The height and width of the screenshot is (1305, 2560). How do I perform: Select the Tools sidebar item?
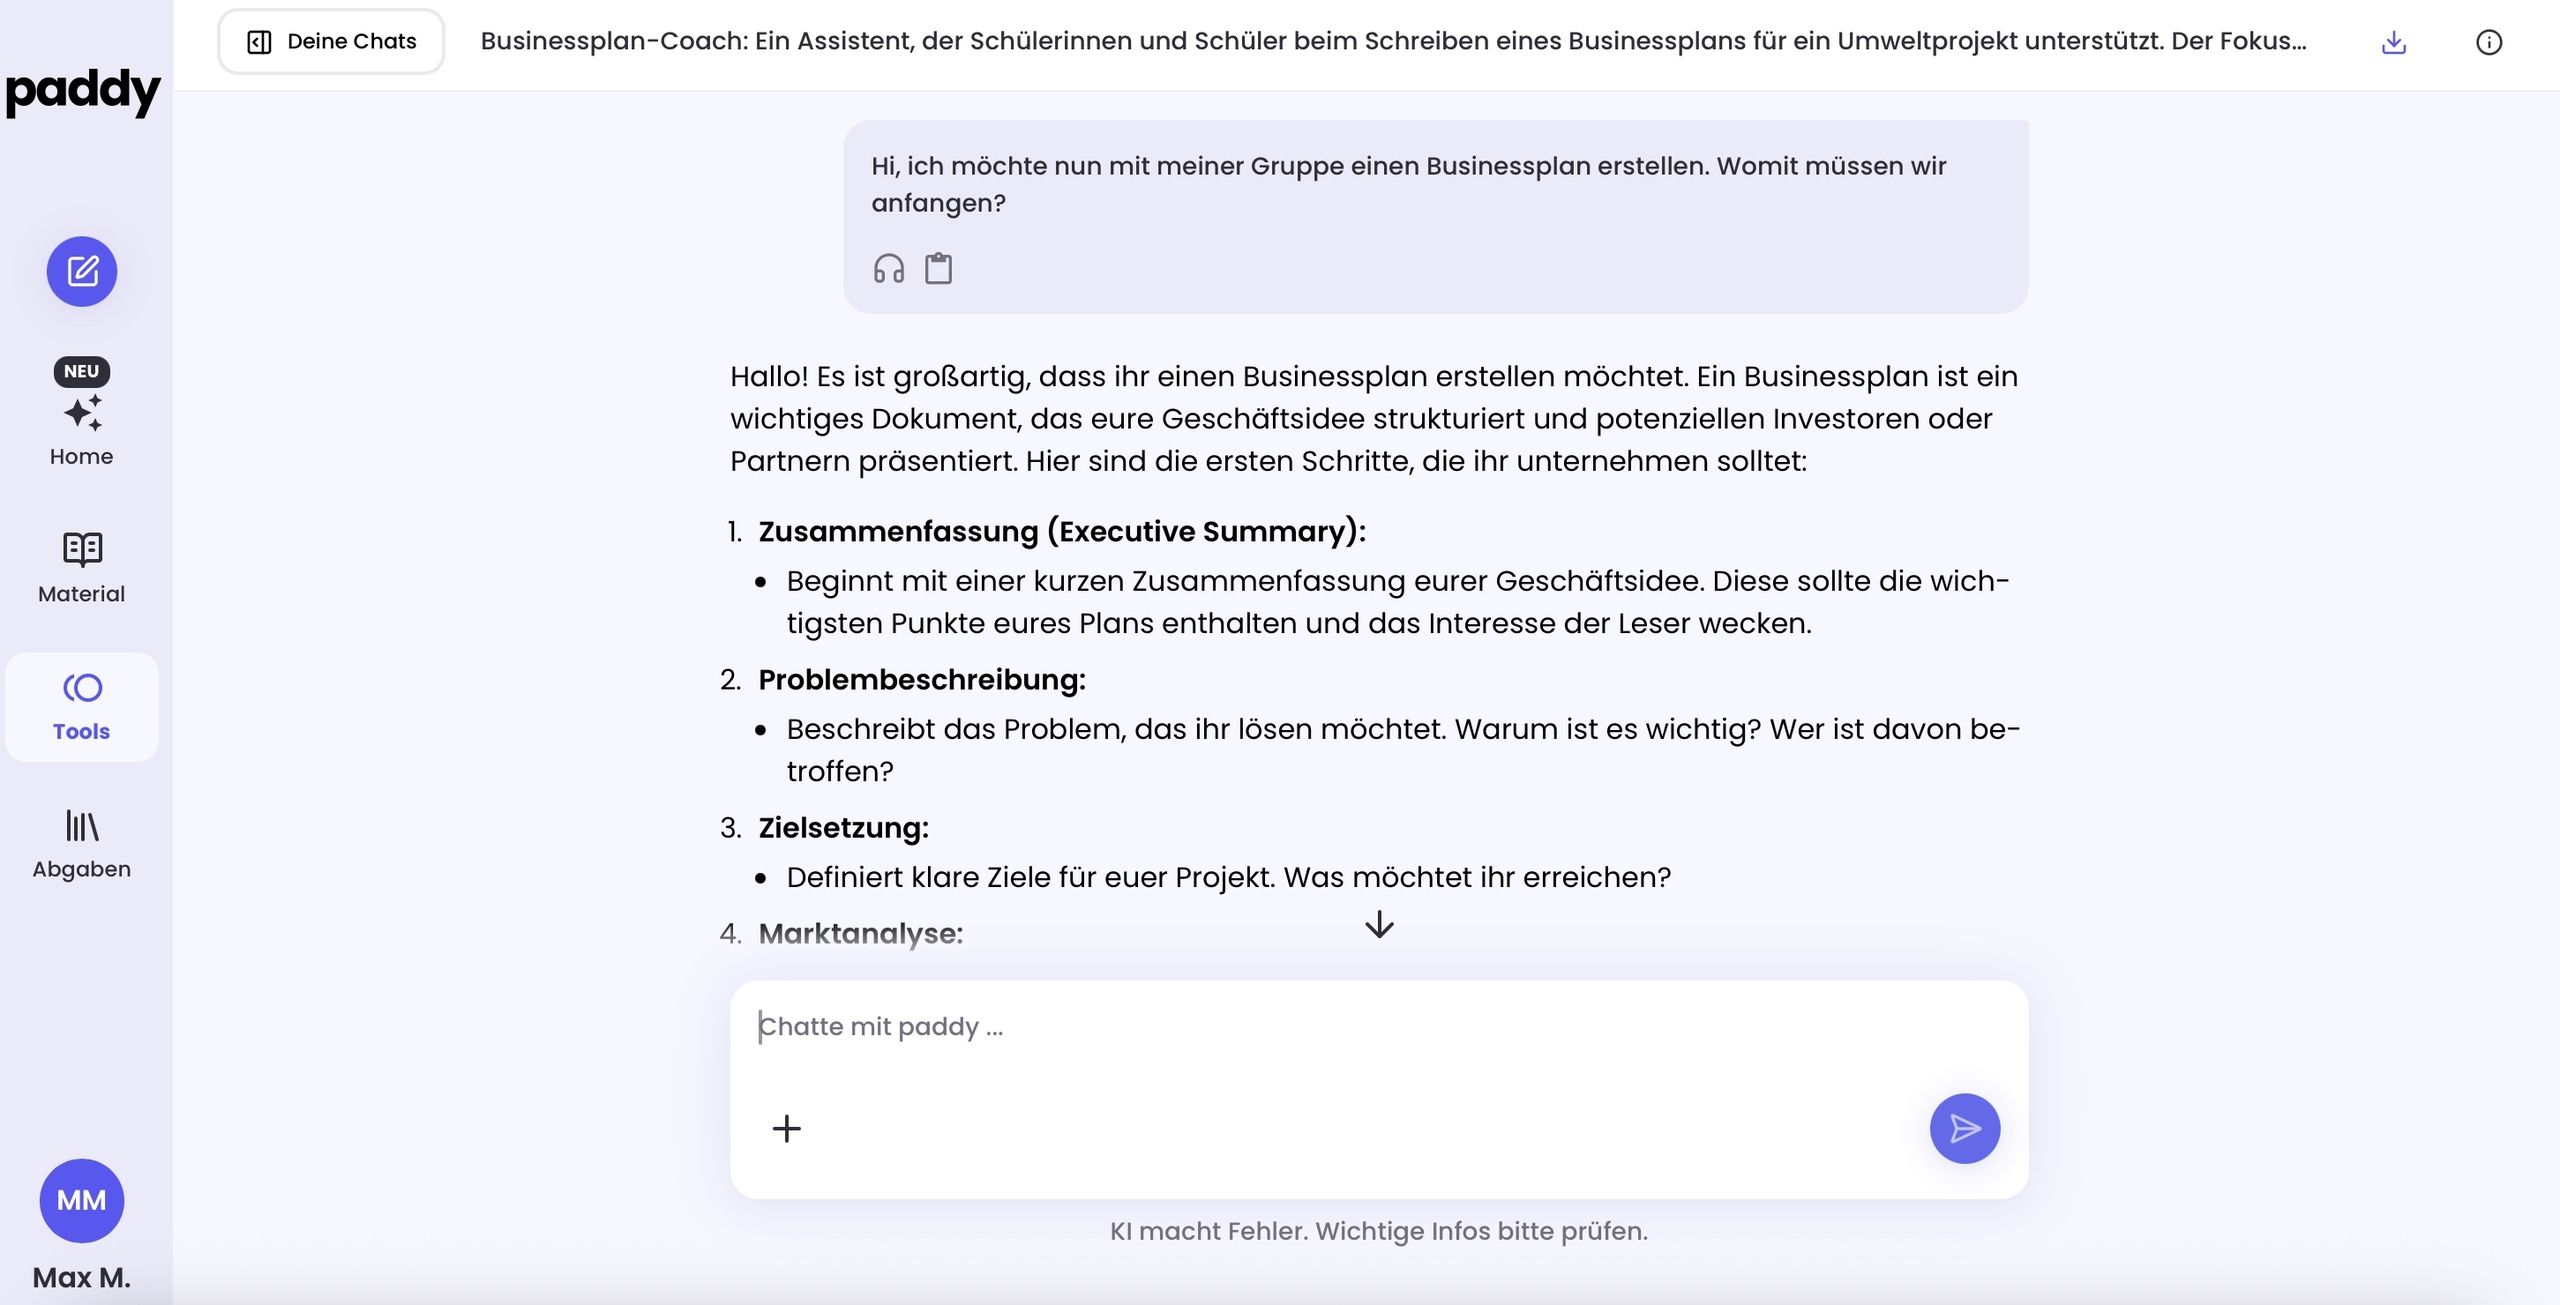[x=82, y=706]
